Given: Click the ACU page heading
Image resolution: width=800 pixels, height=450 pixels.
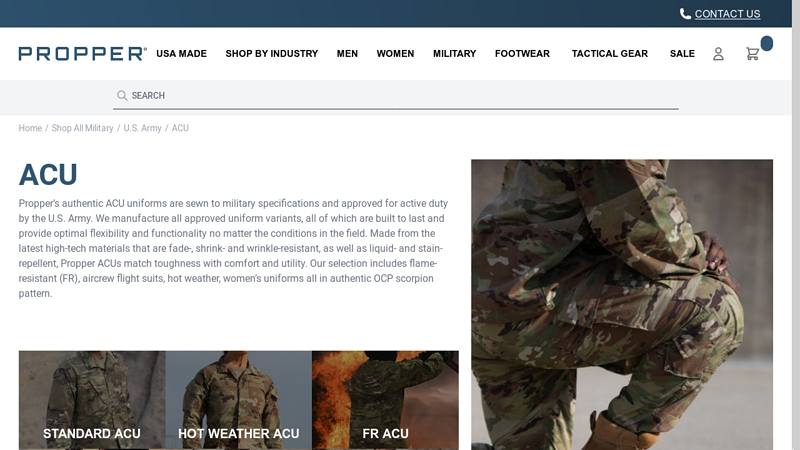Looking at the screenshot, I should click(48, 174).
